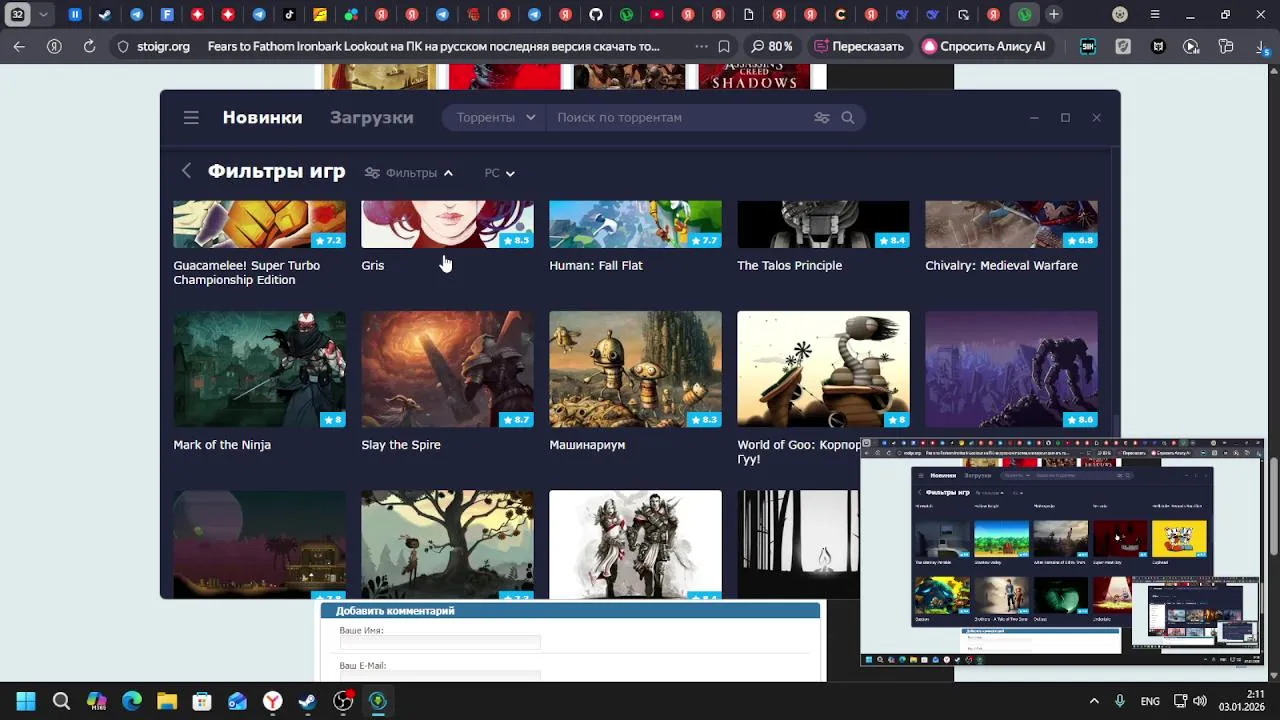Open the Mark of the Ninja thumbnail
This screenshot has width=1280, height=720.
[259, 369]
